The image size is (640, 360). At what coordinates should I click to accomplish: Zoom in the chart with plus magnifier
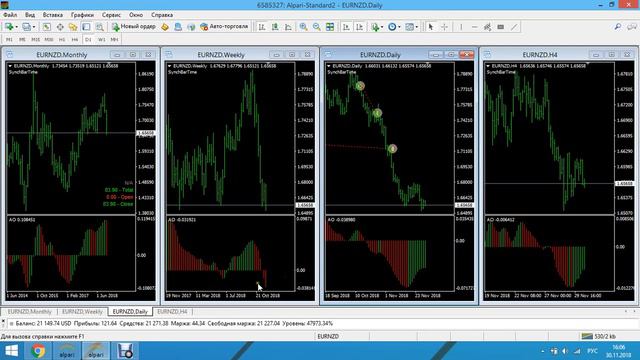[x=303, y=27]
